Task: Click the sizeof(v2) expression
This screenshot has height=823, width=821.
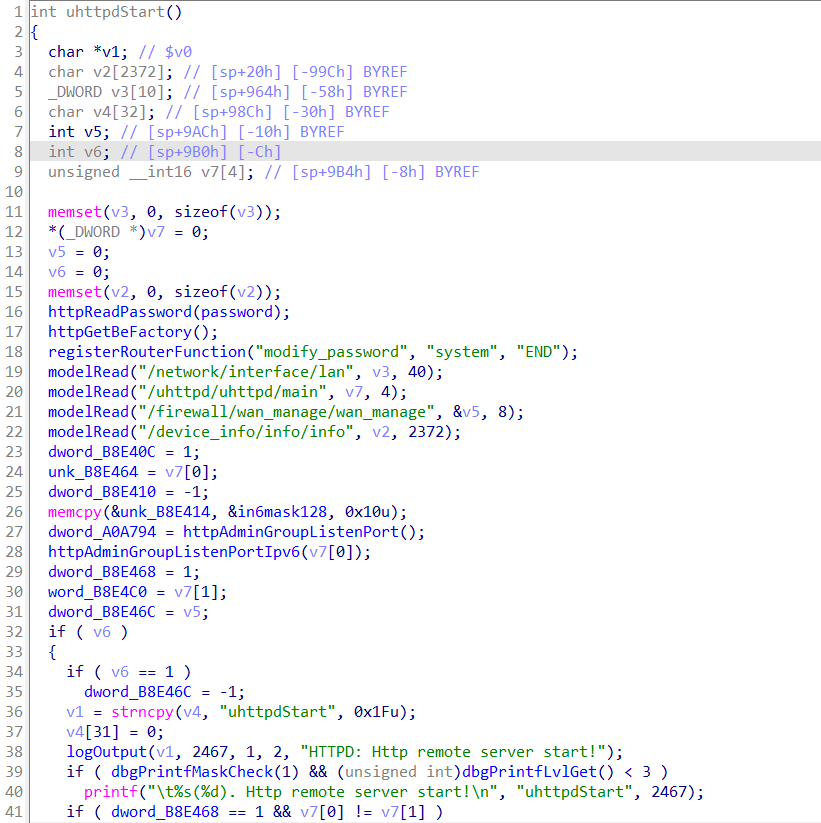Action: point(219,292)
